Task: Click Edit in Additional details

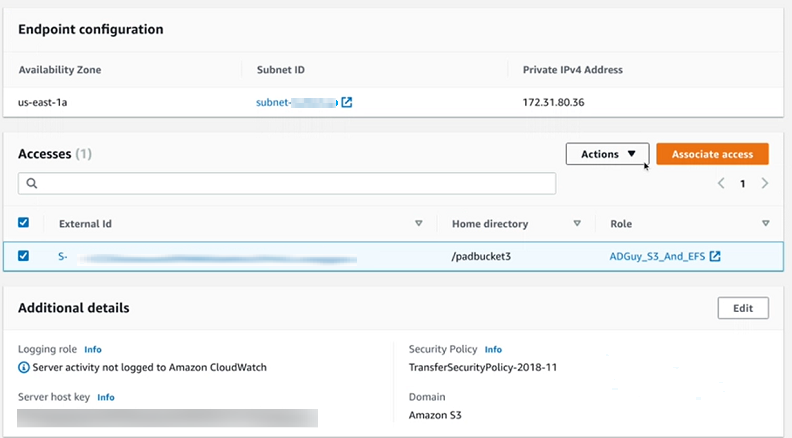Action: (742, 308)
